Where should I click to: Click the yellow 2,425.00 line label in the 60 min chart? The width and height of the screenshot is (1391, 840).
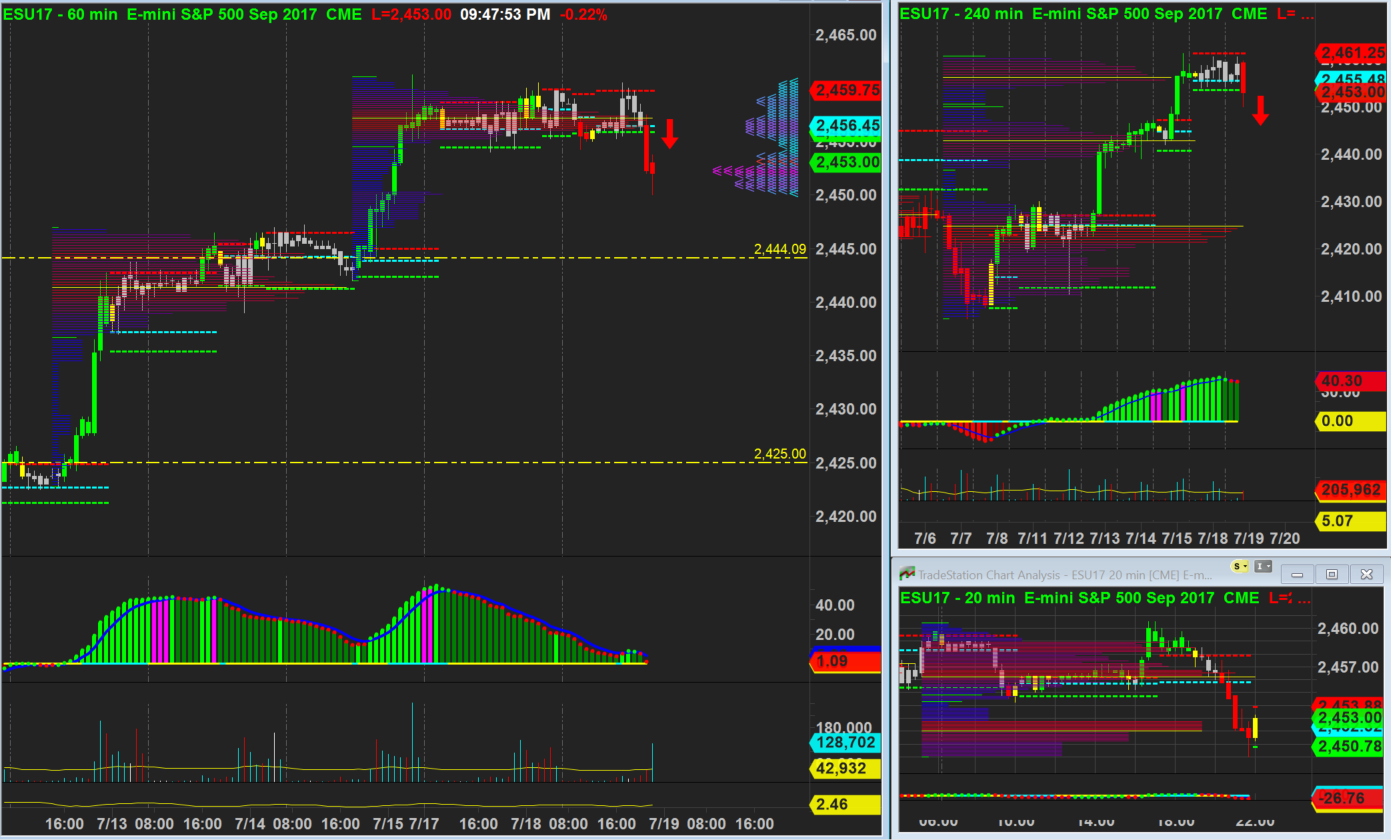click(x=780, y=454)
